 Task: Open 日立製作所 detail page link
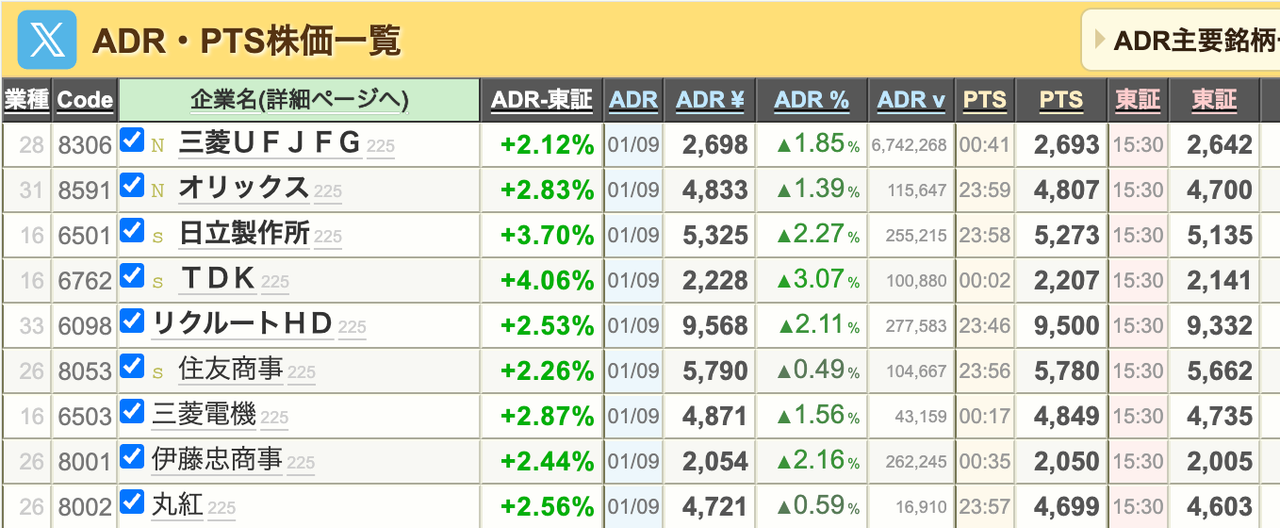pyautogui.click(x=244, y=233)
